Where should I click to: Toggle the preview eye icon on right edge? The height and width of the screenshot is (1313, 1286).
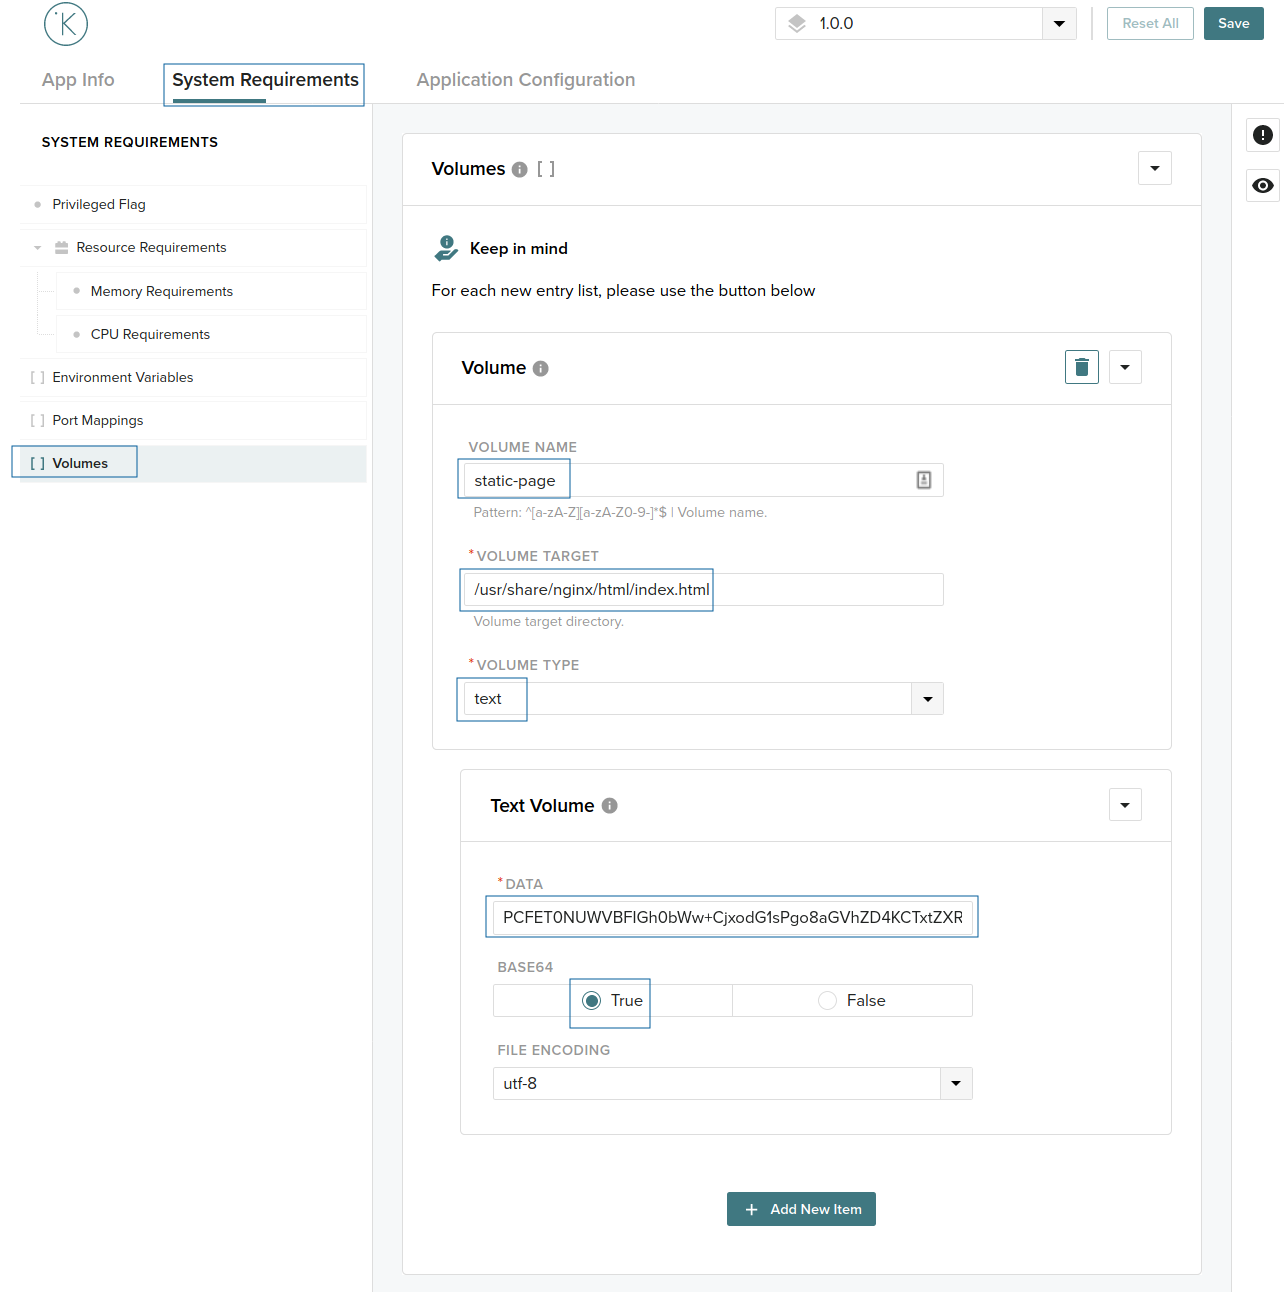tap(1262, 185)
